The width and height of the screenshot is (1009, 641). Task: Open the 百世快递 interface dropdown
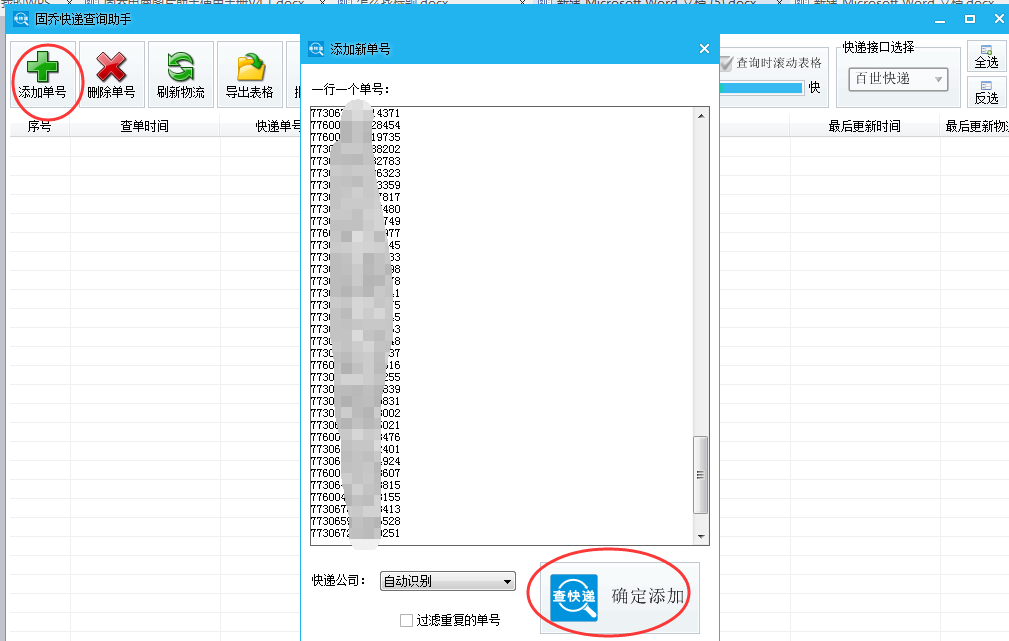[x=898, y=79]
